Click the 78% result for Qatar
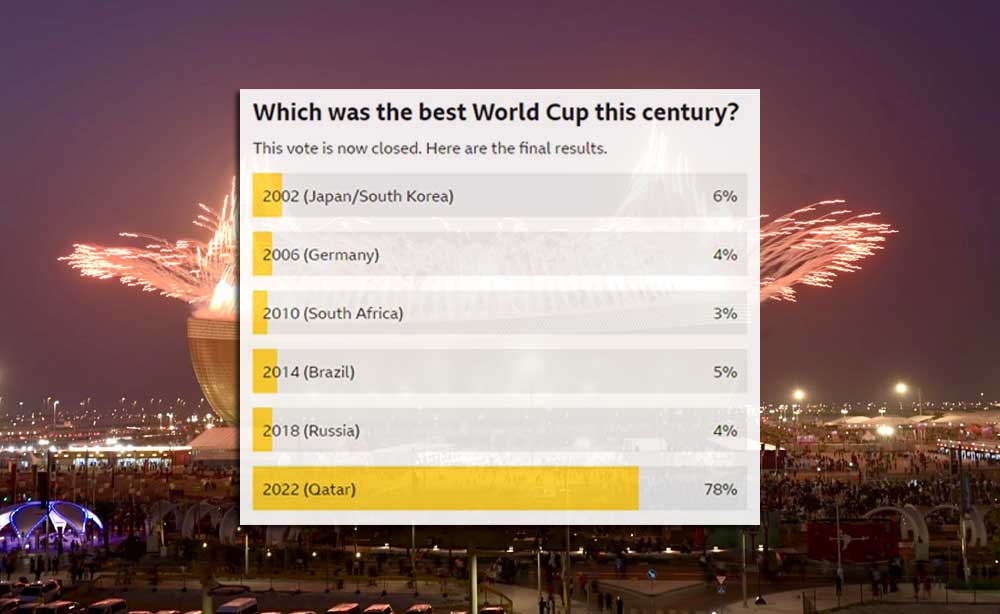 [x=720, y=489]
